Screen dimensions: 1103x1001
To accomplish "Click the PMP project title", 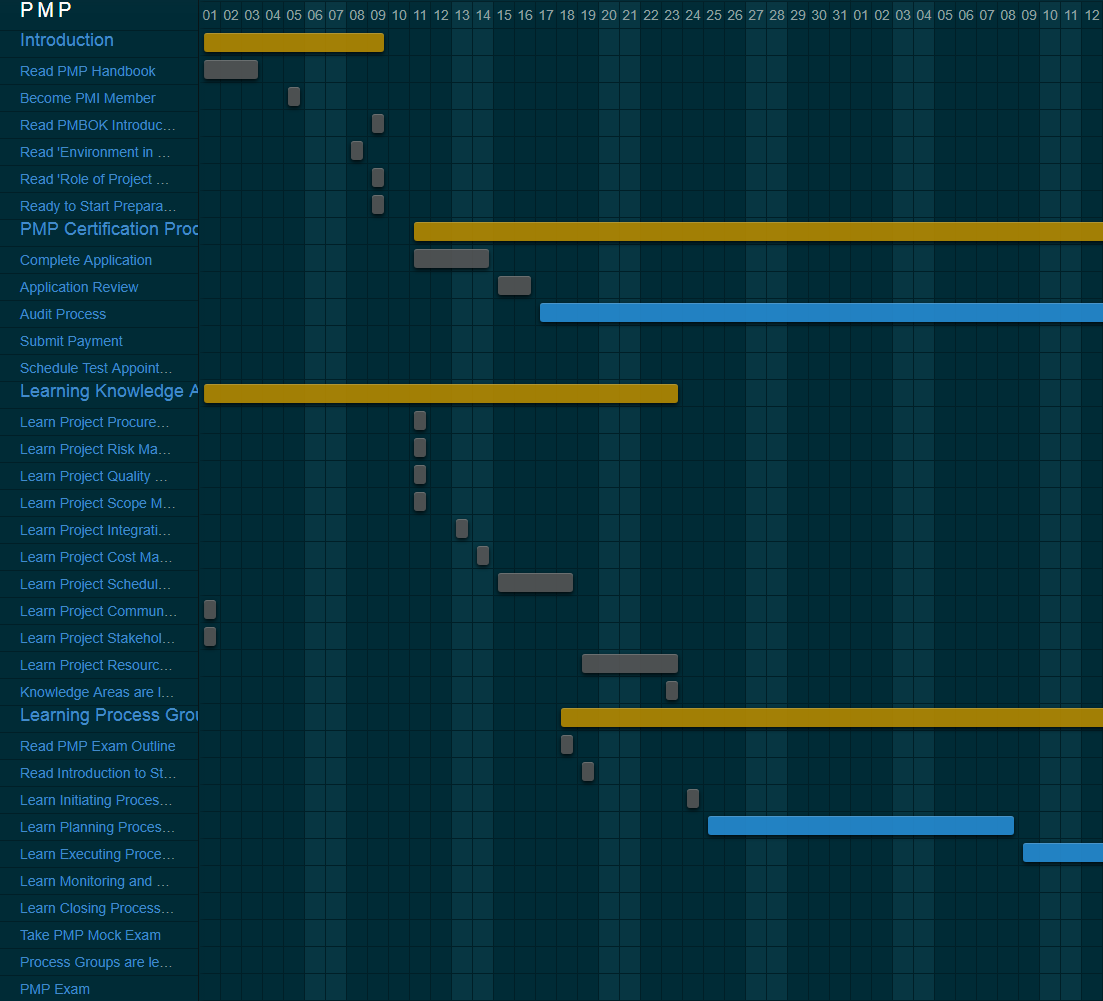I will click(x=46, y=11).
